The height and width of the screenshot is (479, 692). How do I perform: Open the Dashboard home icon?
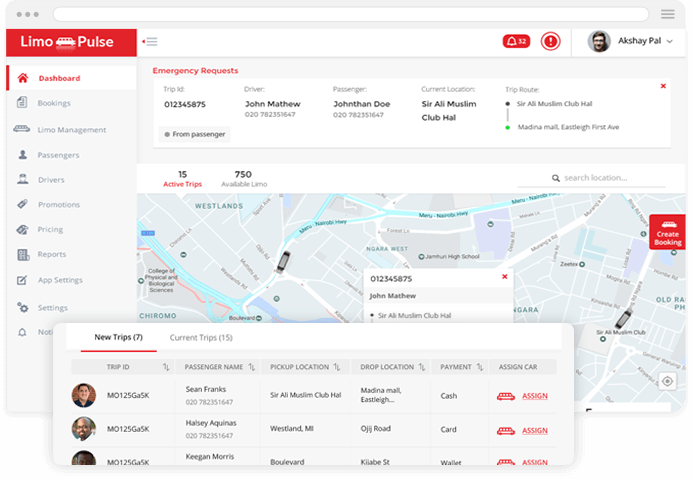[23, 78]
